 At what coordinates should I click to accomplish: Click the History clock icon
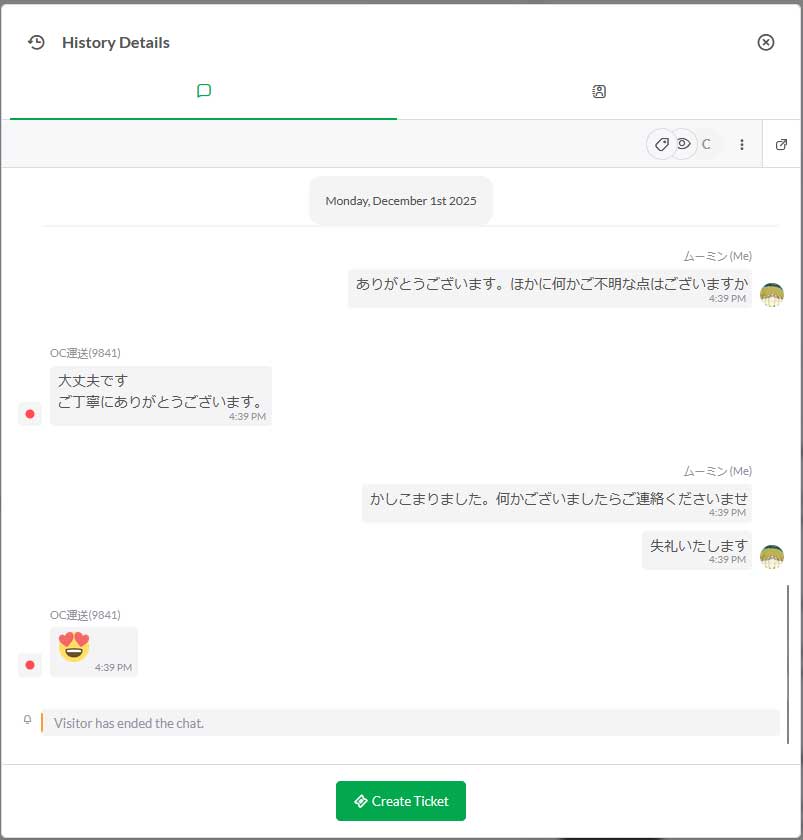[37, 42]
